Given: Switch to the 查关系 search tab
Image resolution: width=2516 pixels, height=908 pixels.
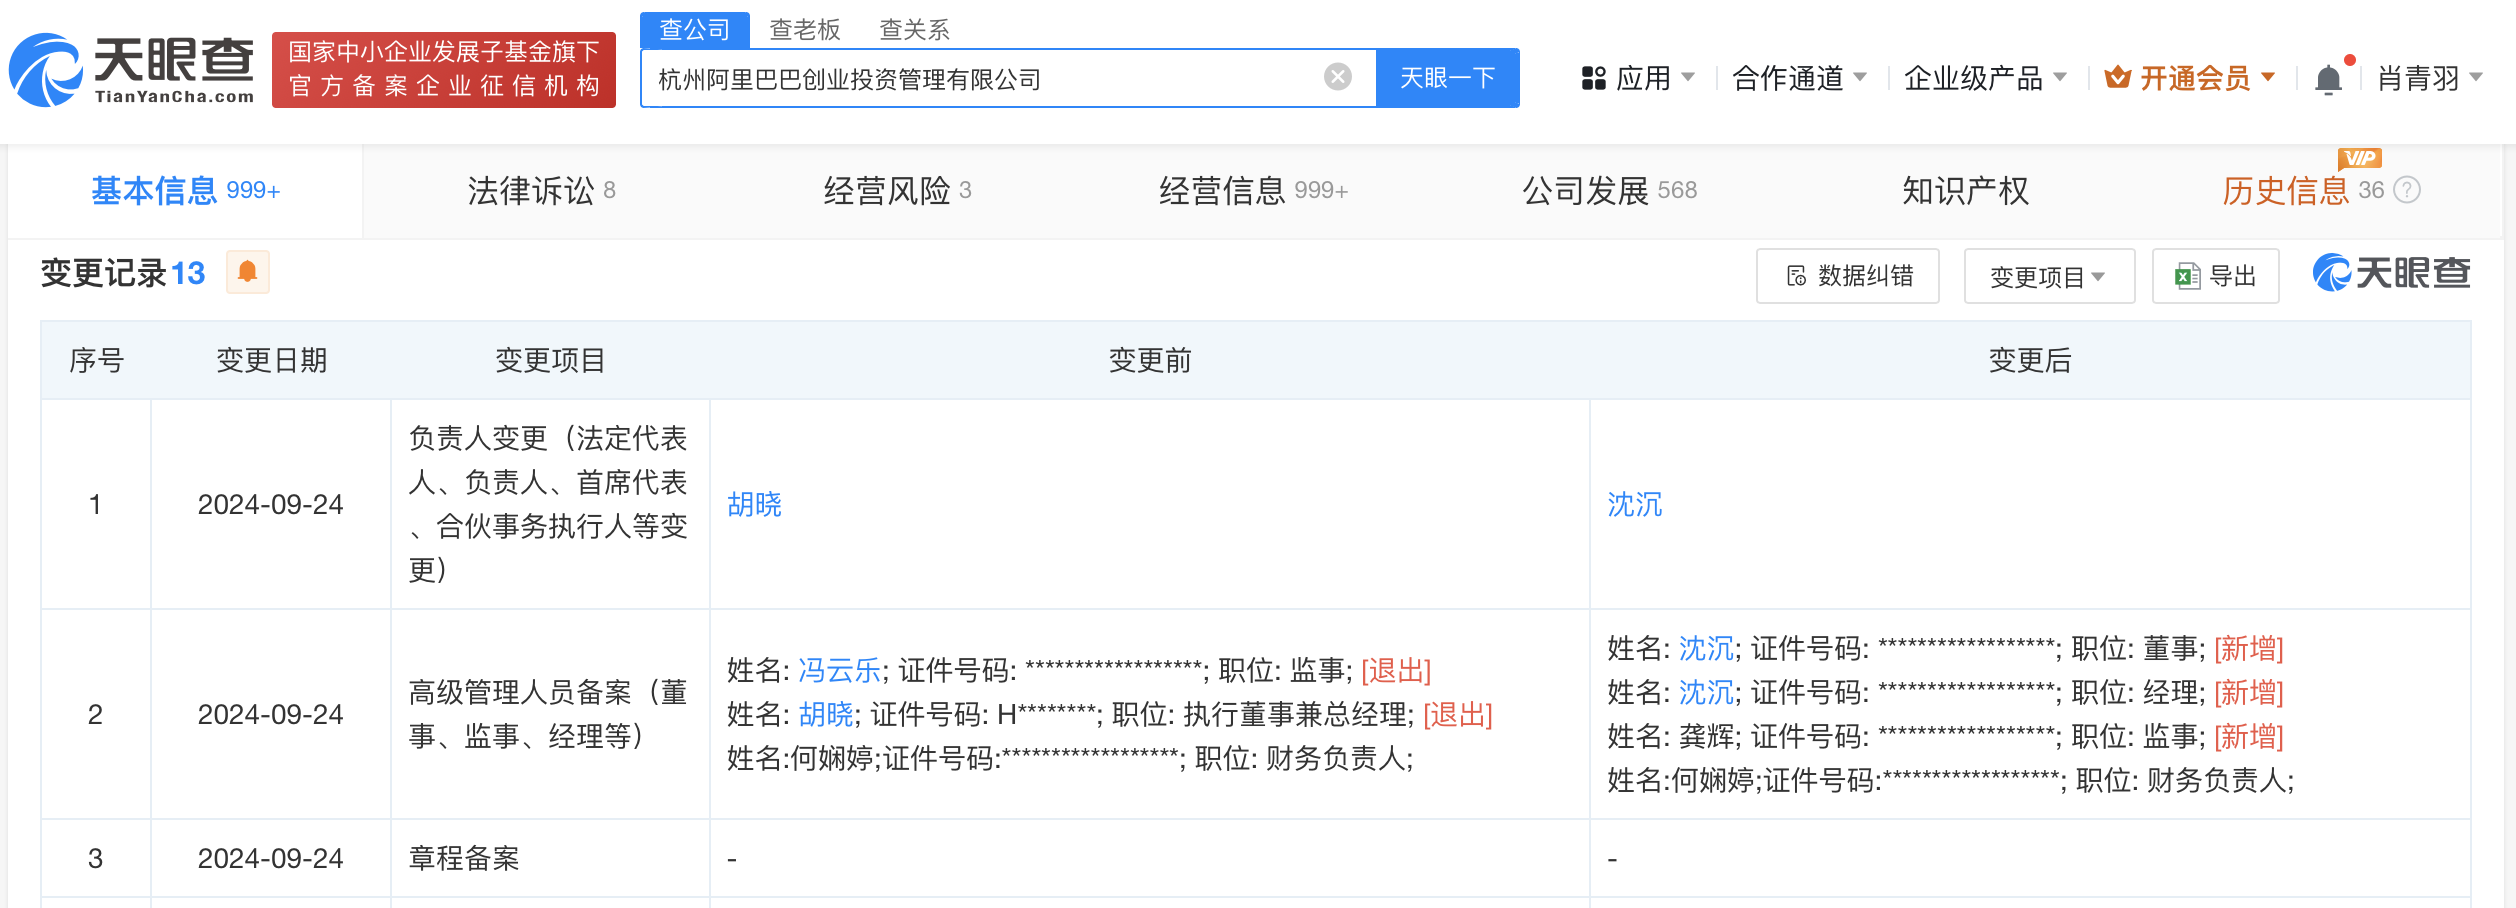Looking at the screenshot, I should click(914, 29).
